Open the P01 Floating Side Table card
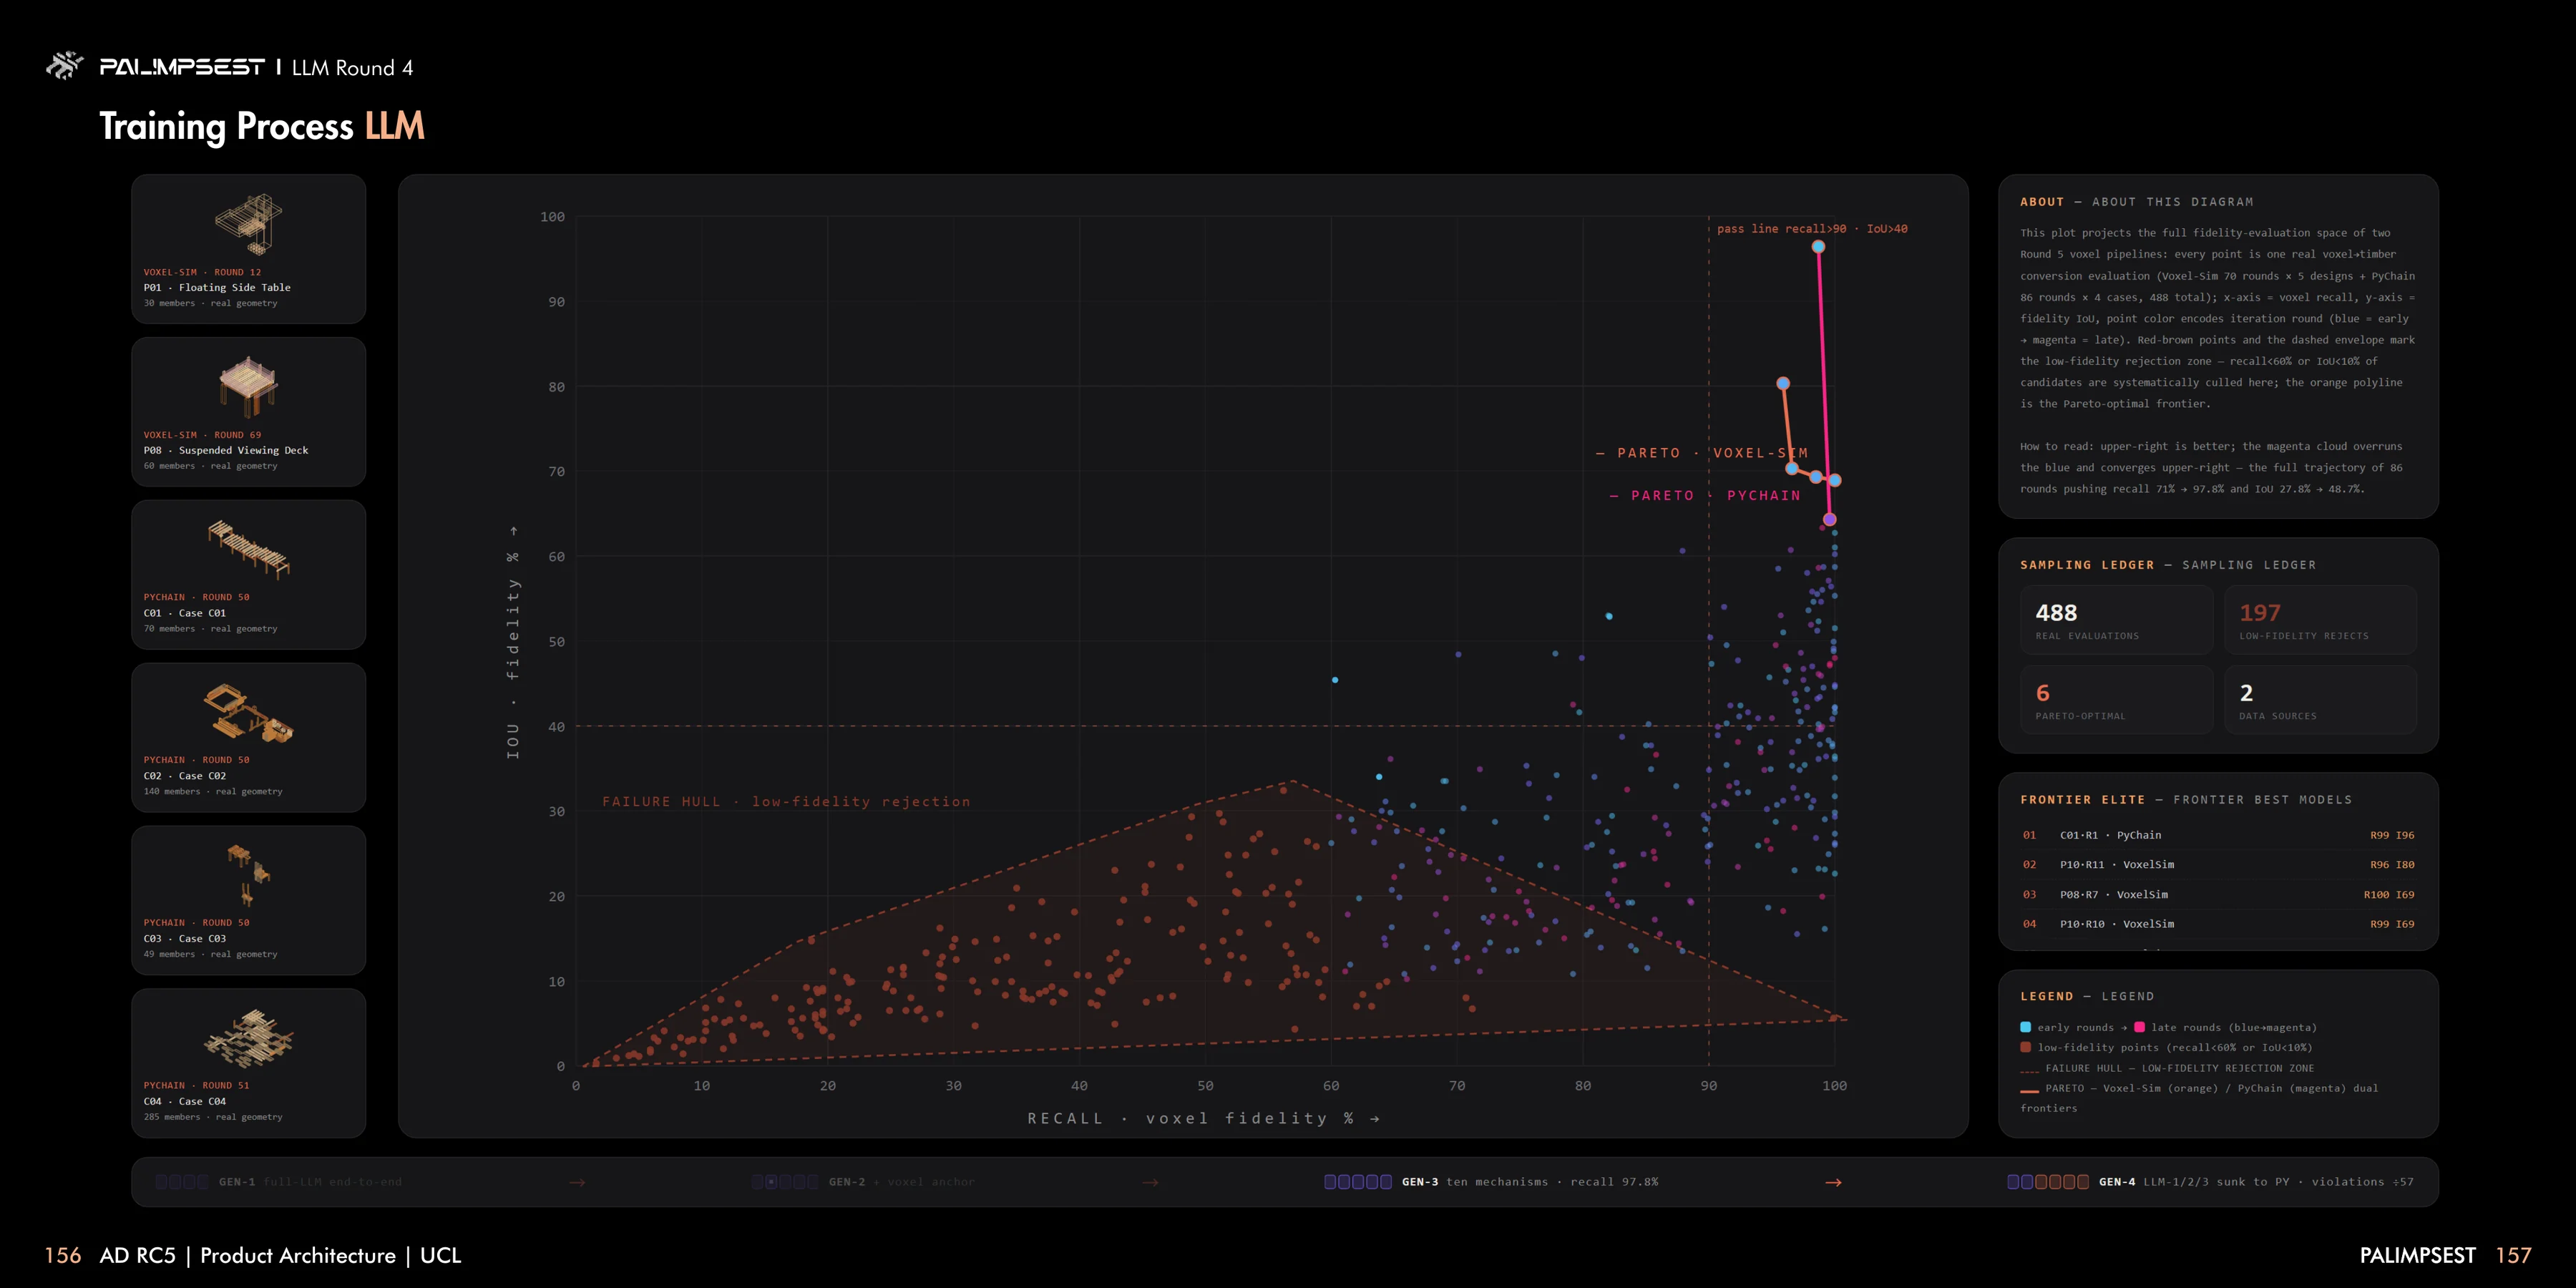 click(248, 249)
